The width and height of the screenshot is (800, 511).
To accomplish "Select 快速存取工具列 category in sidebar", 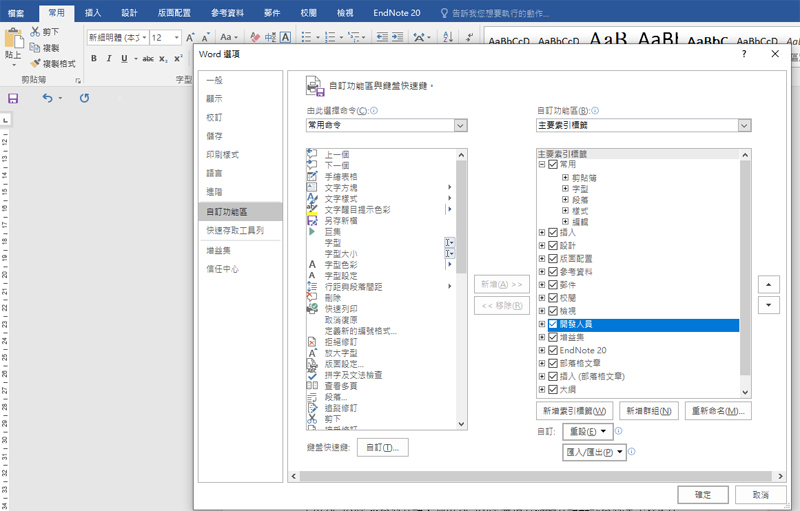I will click(x=235, y=231).
